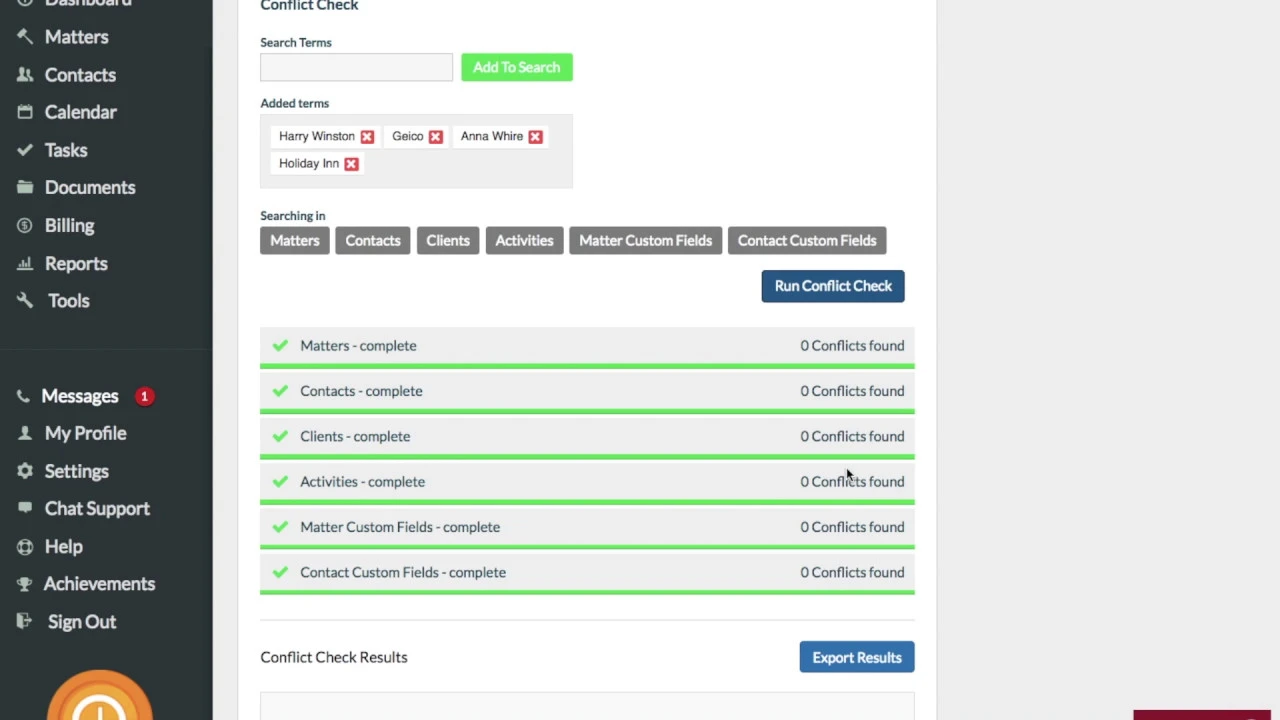The width and height of the screenshot is (1280, 720).
Task: Remove the Anna Whire search term
Action: coord(535,136)
